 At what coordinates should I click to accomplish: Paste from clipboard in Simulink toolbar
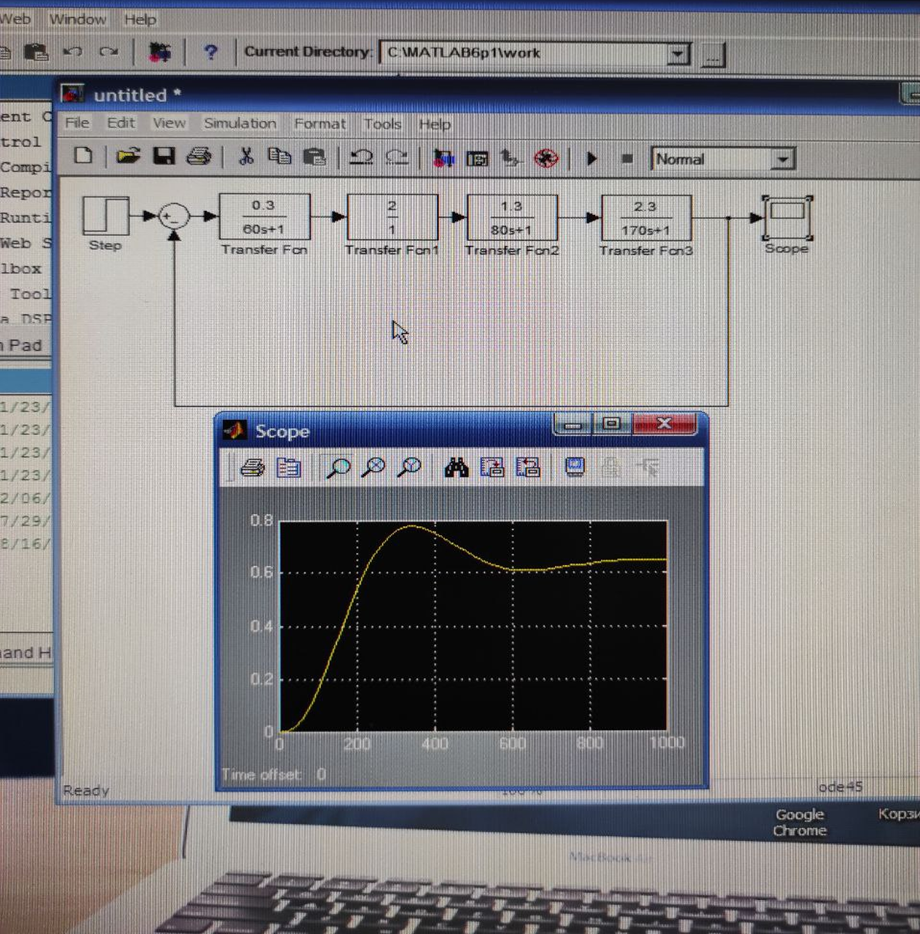click(315, 158)
